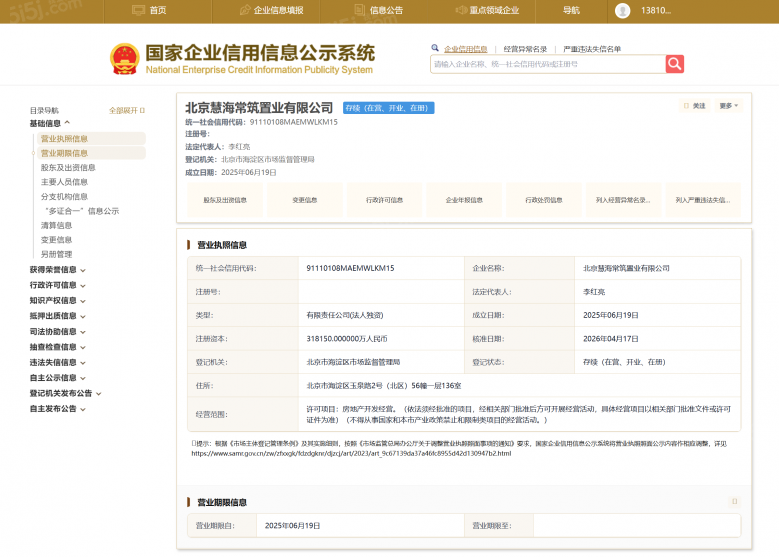Click the 存续（在营、开业、在册）status badge
The width and height of the screenshot is (779, 557).
pos(389,108)
